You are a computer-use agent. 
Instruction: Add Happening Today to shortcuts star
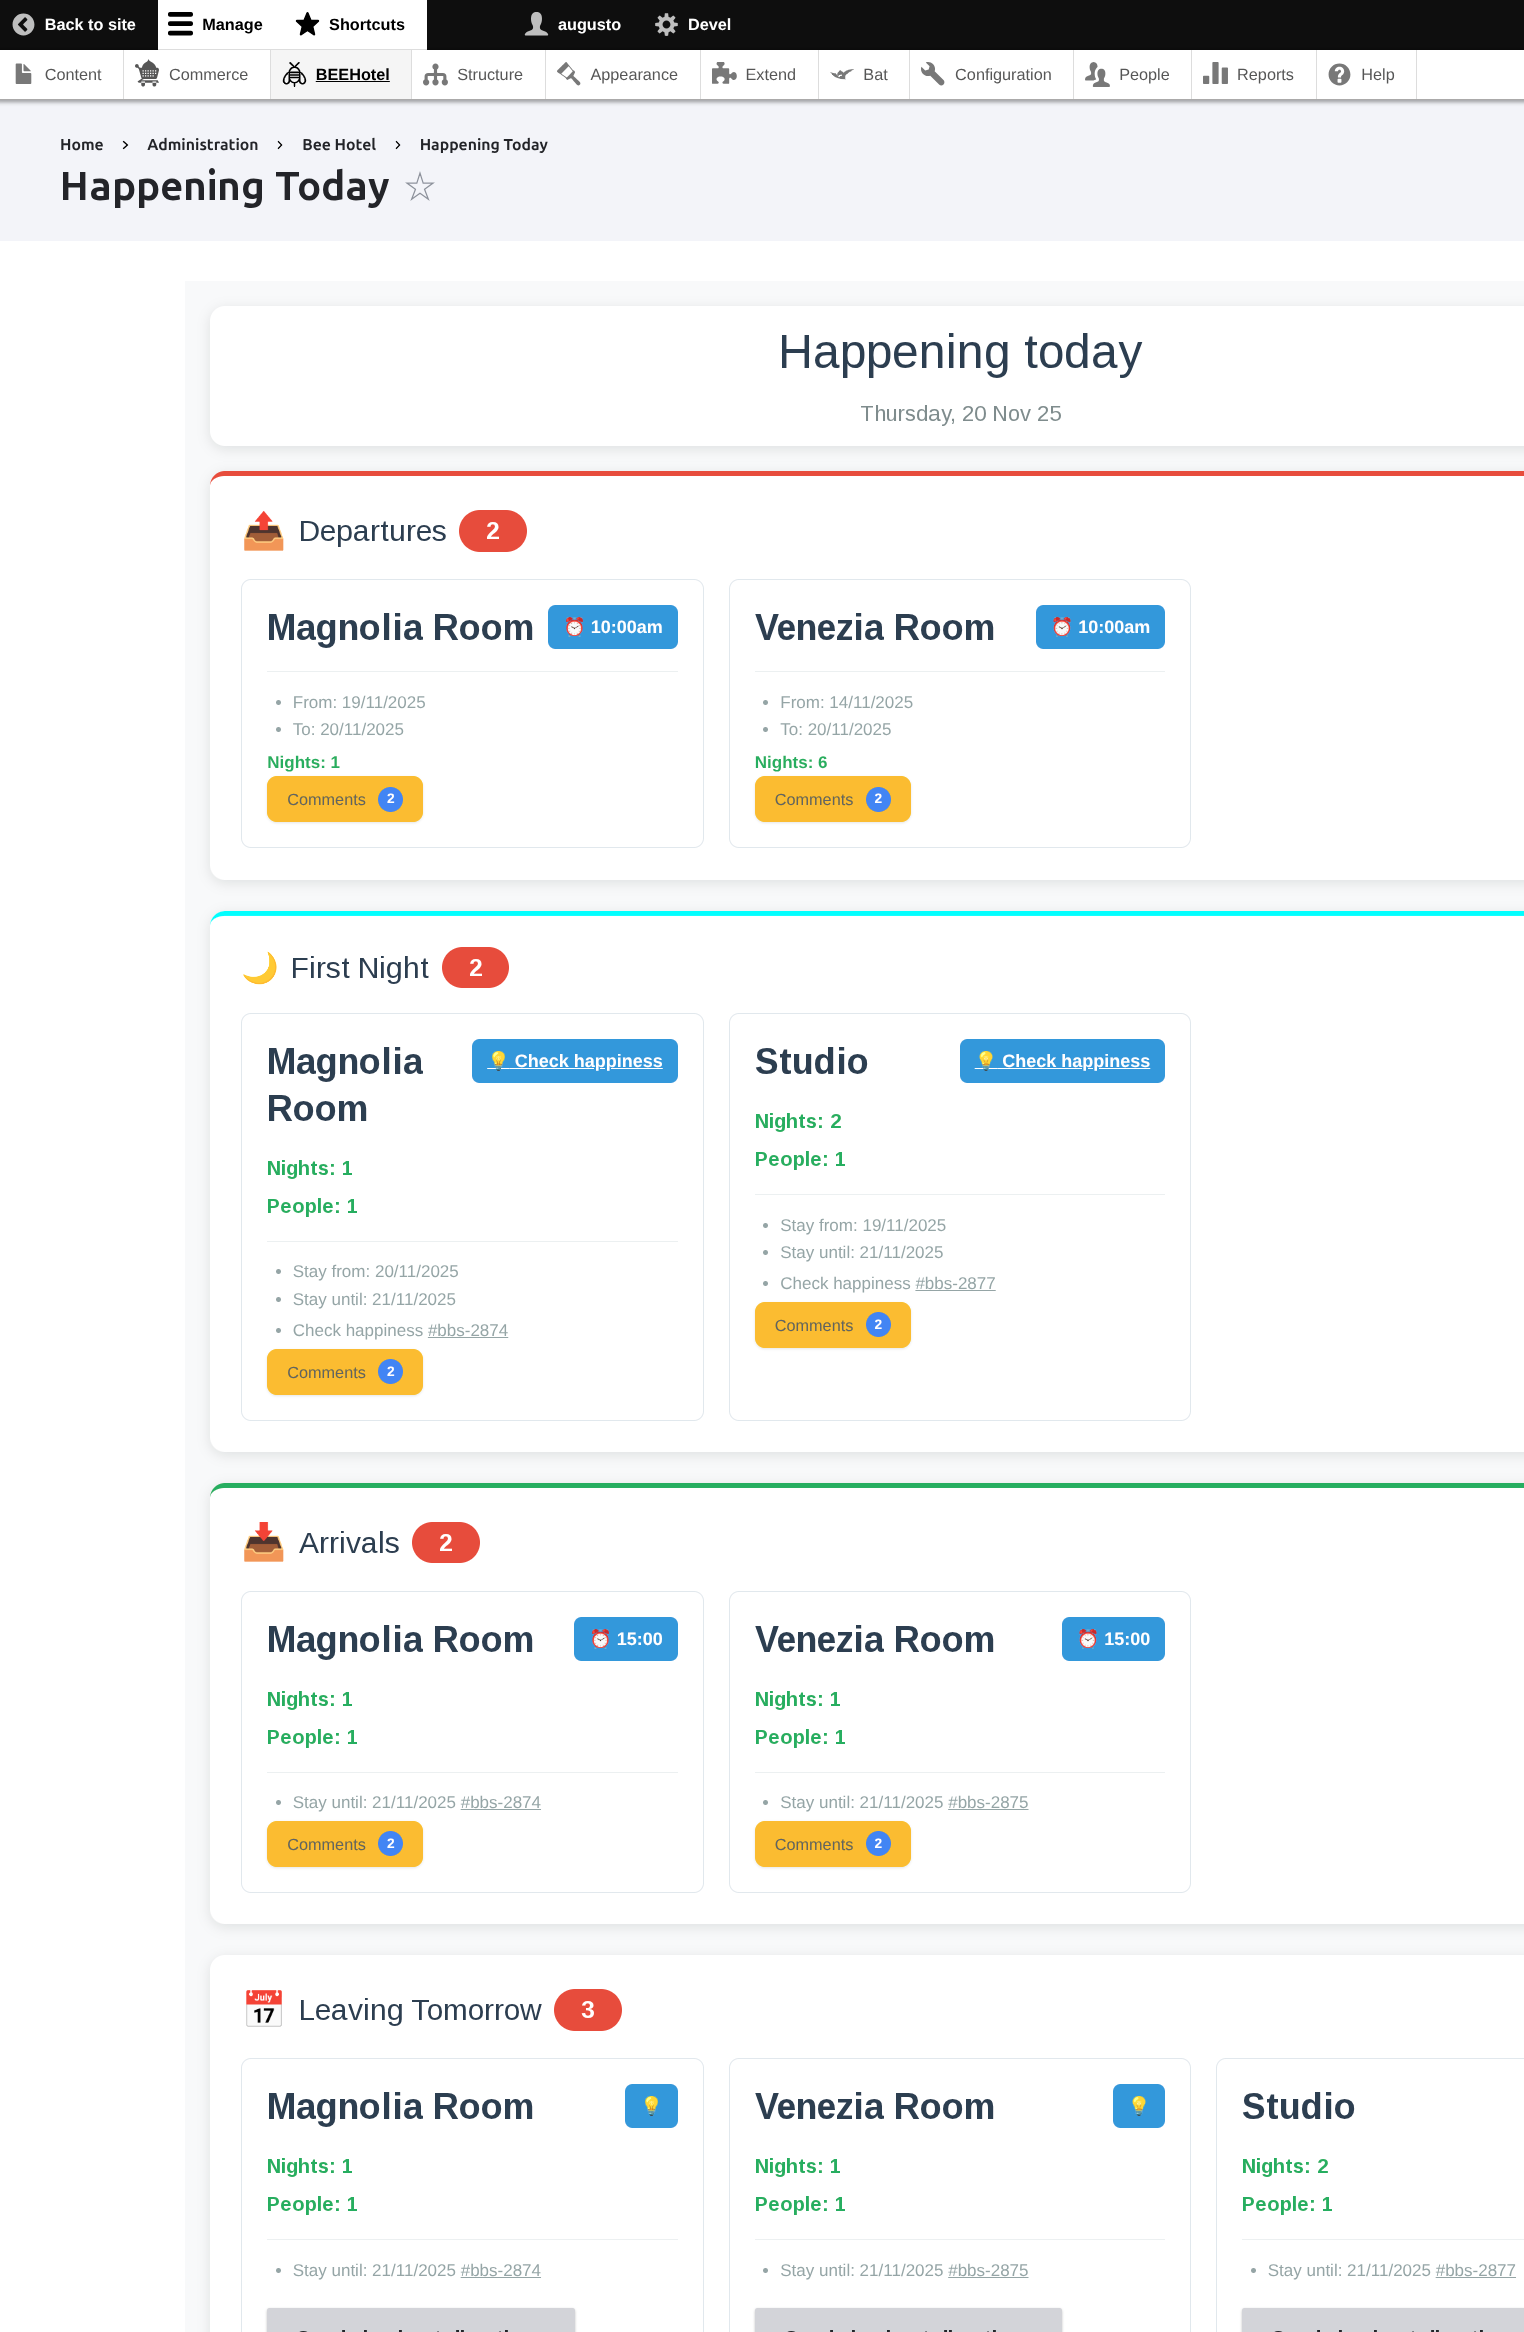(x=420, y=187)
